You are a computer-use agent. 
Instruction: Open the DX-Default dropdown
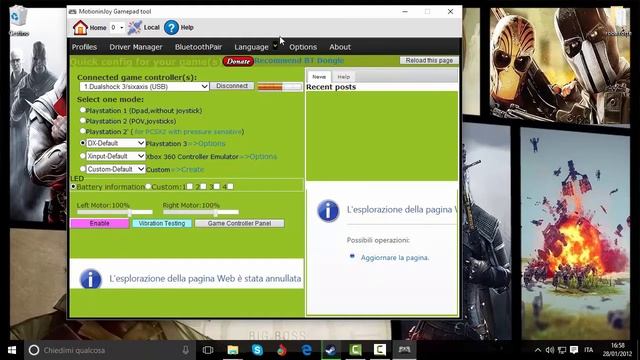(116, 143)
